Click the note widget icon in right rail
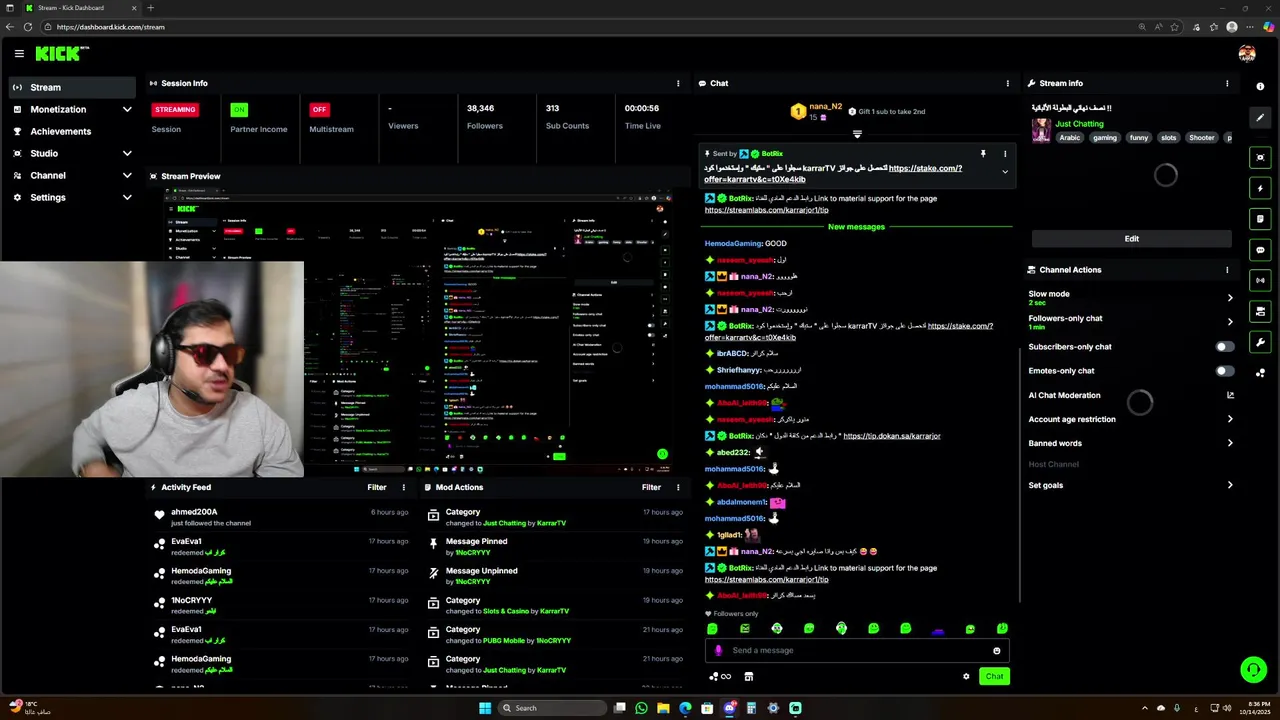Image resolution: width=1280 pixels, height=720 pixels. [1260, 219]
